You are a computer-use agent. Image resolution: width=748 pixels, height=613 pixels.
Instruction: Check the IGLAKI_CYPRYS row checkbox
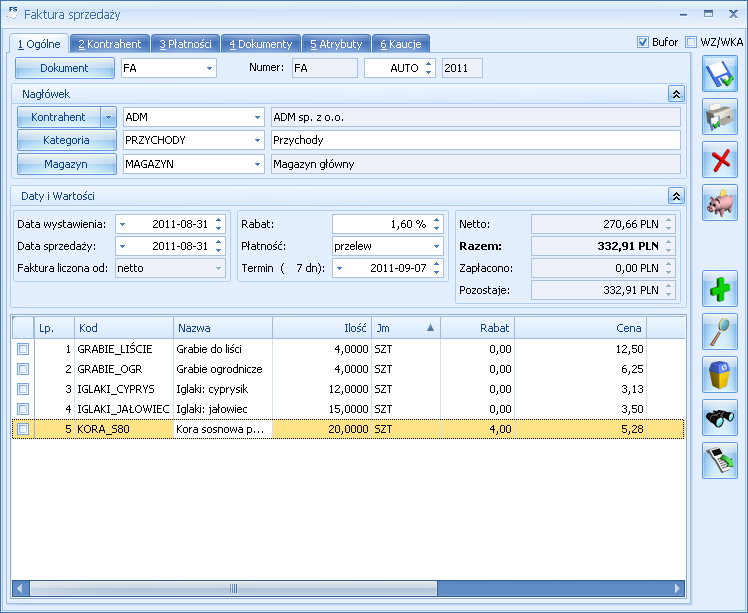23,389
